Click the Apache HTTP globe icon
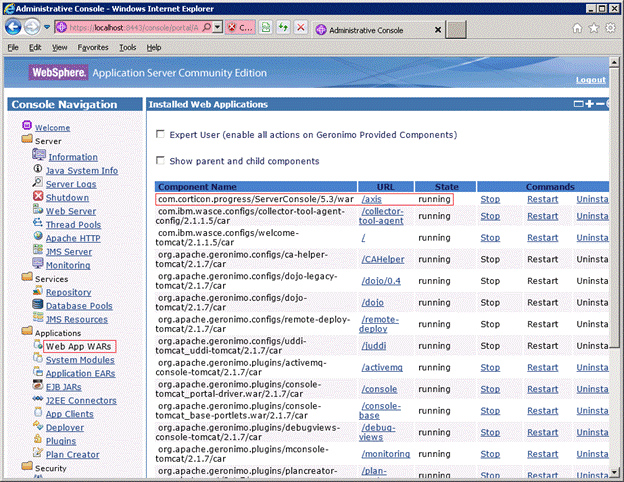This screenshot has height=482, width=624. point(38,236)
